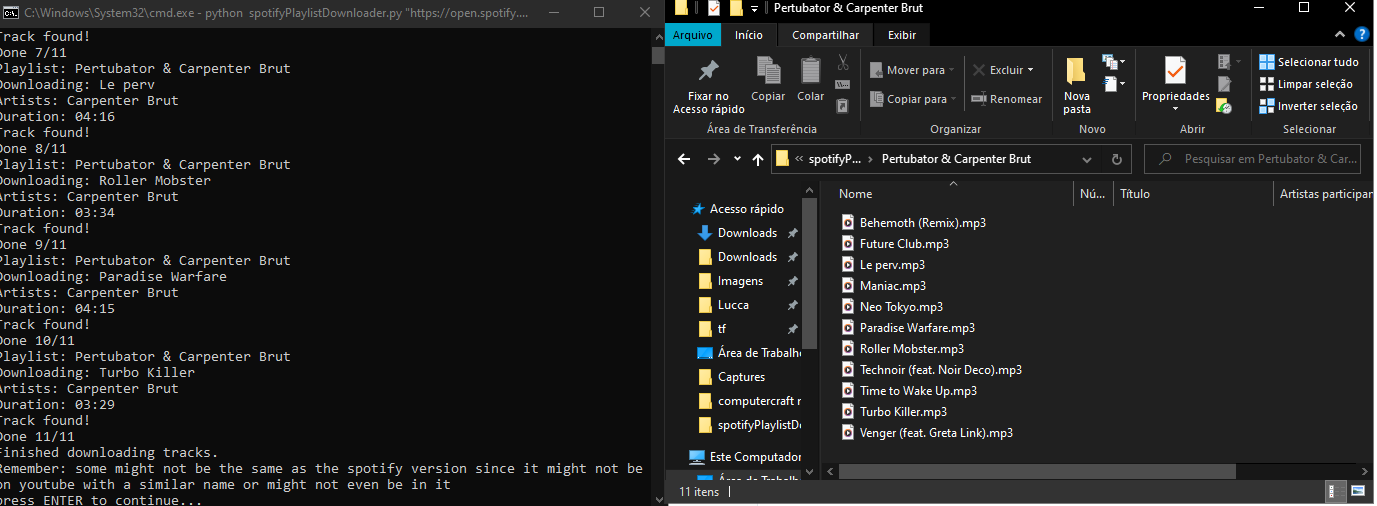Switch to the Exibir tab
Image resolution: width=1377 pixels, height=506 pixels.
901,35
